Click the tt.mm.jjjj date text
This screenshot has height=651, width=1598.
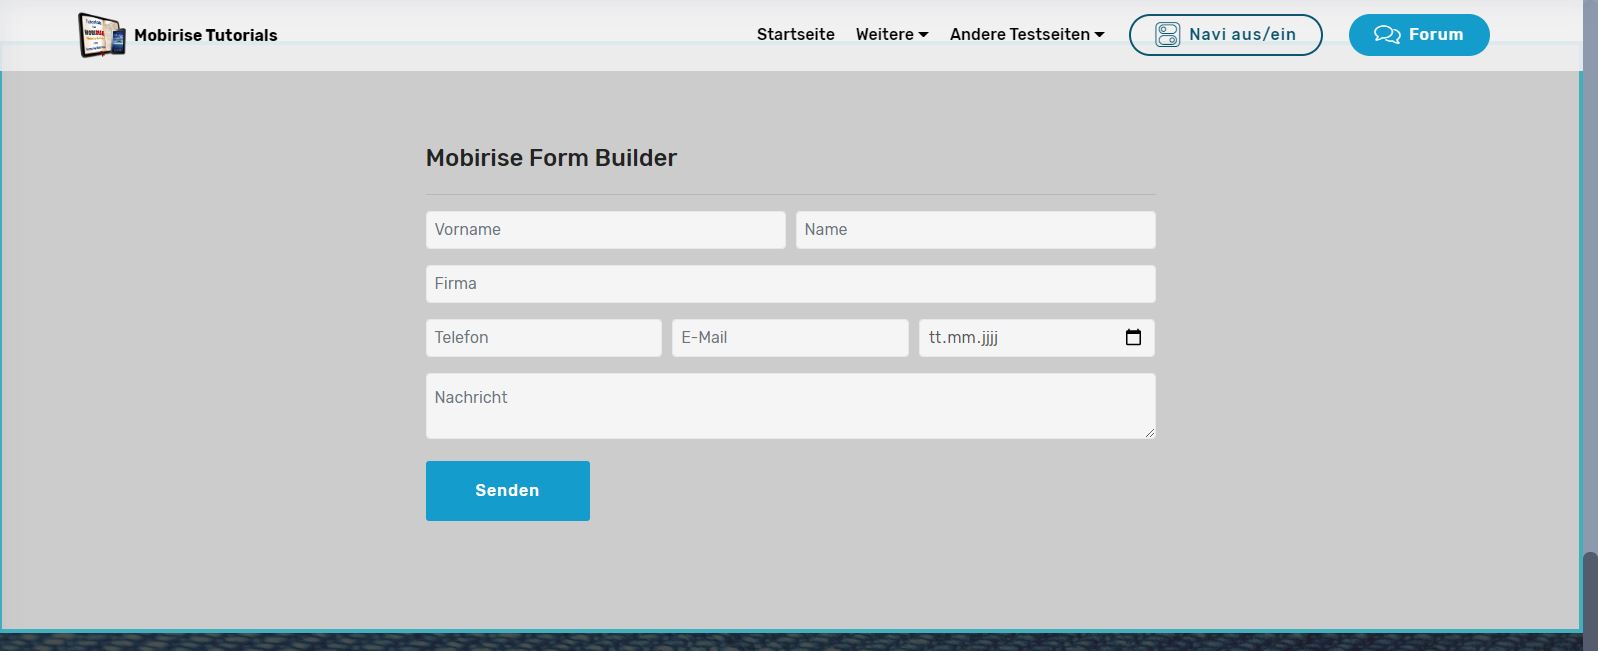tap(963, 338)
